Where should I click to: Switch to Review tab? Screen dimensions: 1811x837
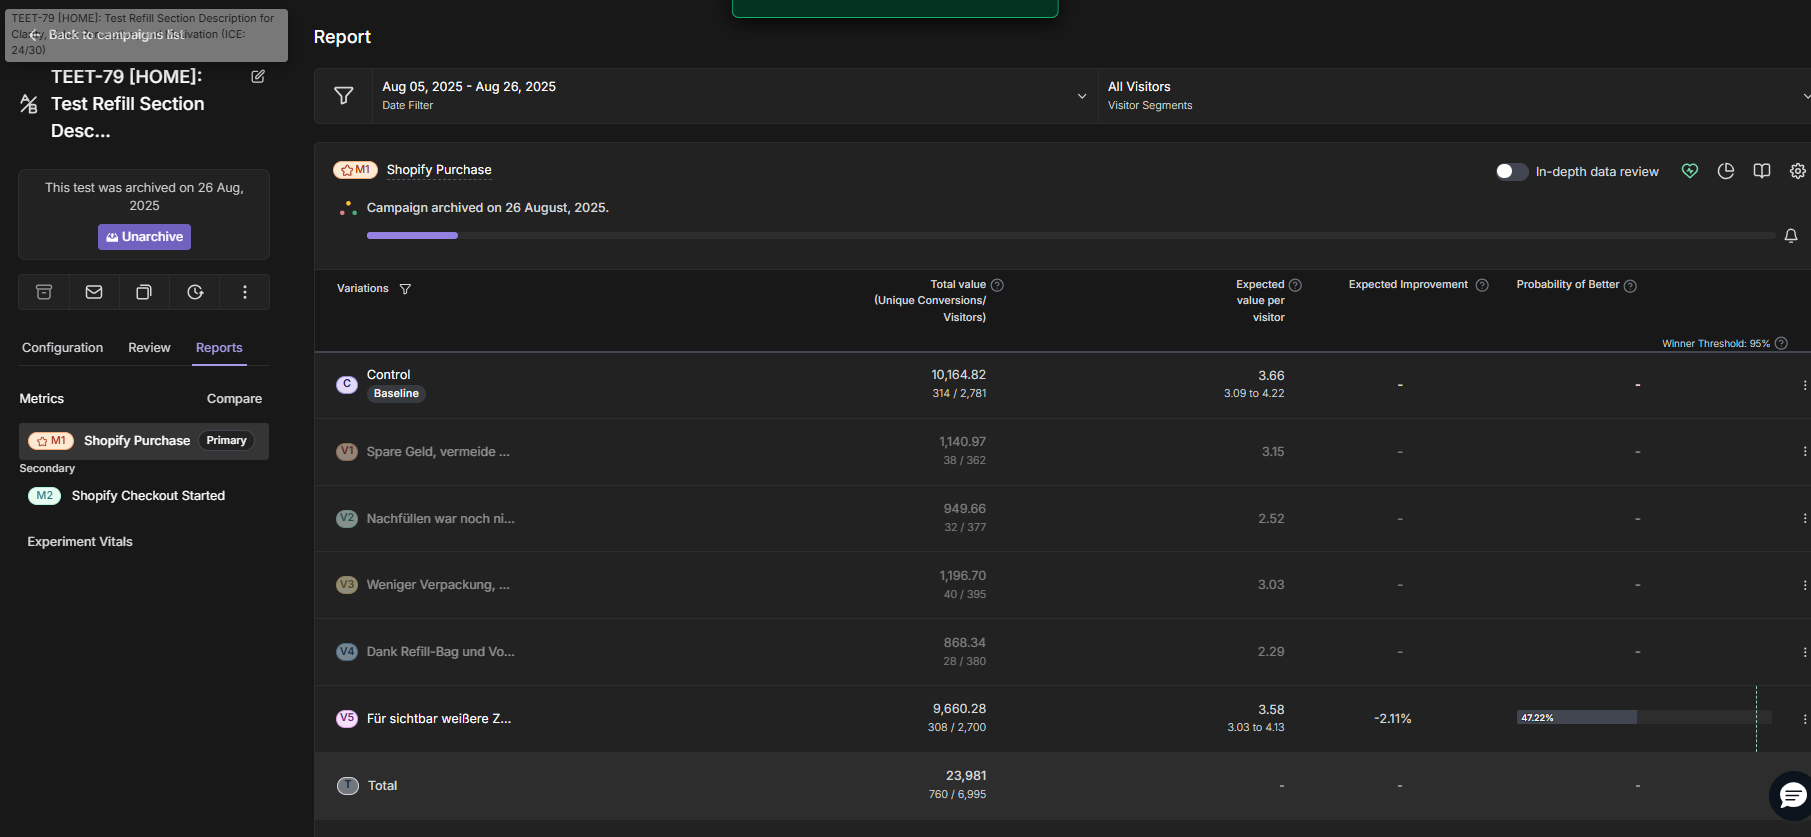(x=149, y=348)
